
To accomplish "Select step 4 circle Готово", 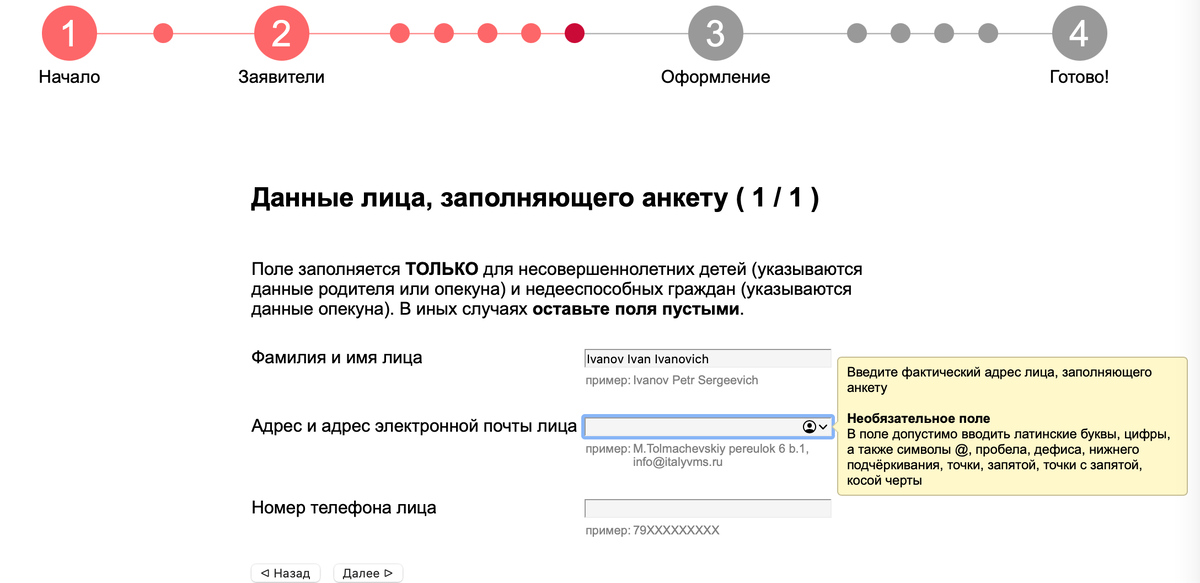I will 1079,33.
